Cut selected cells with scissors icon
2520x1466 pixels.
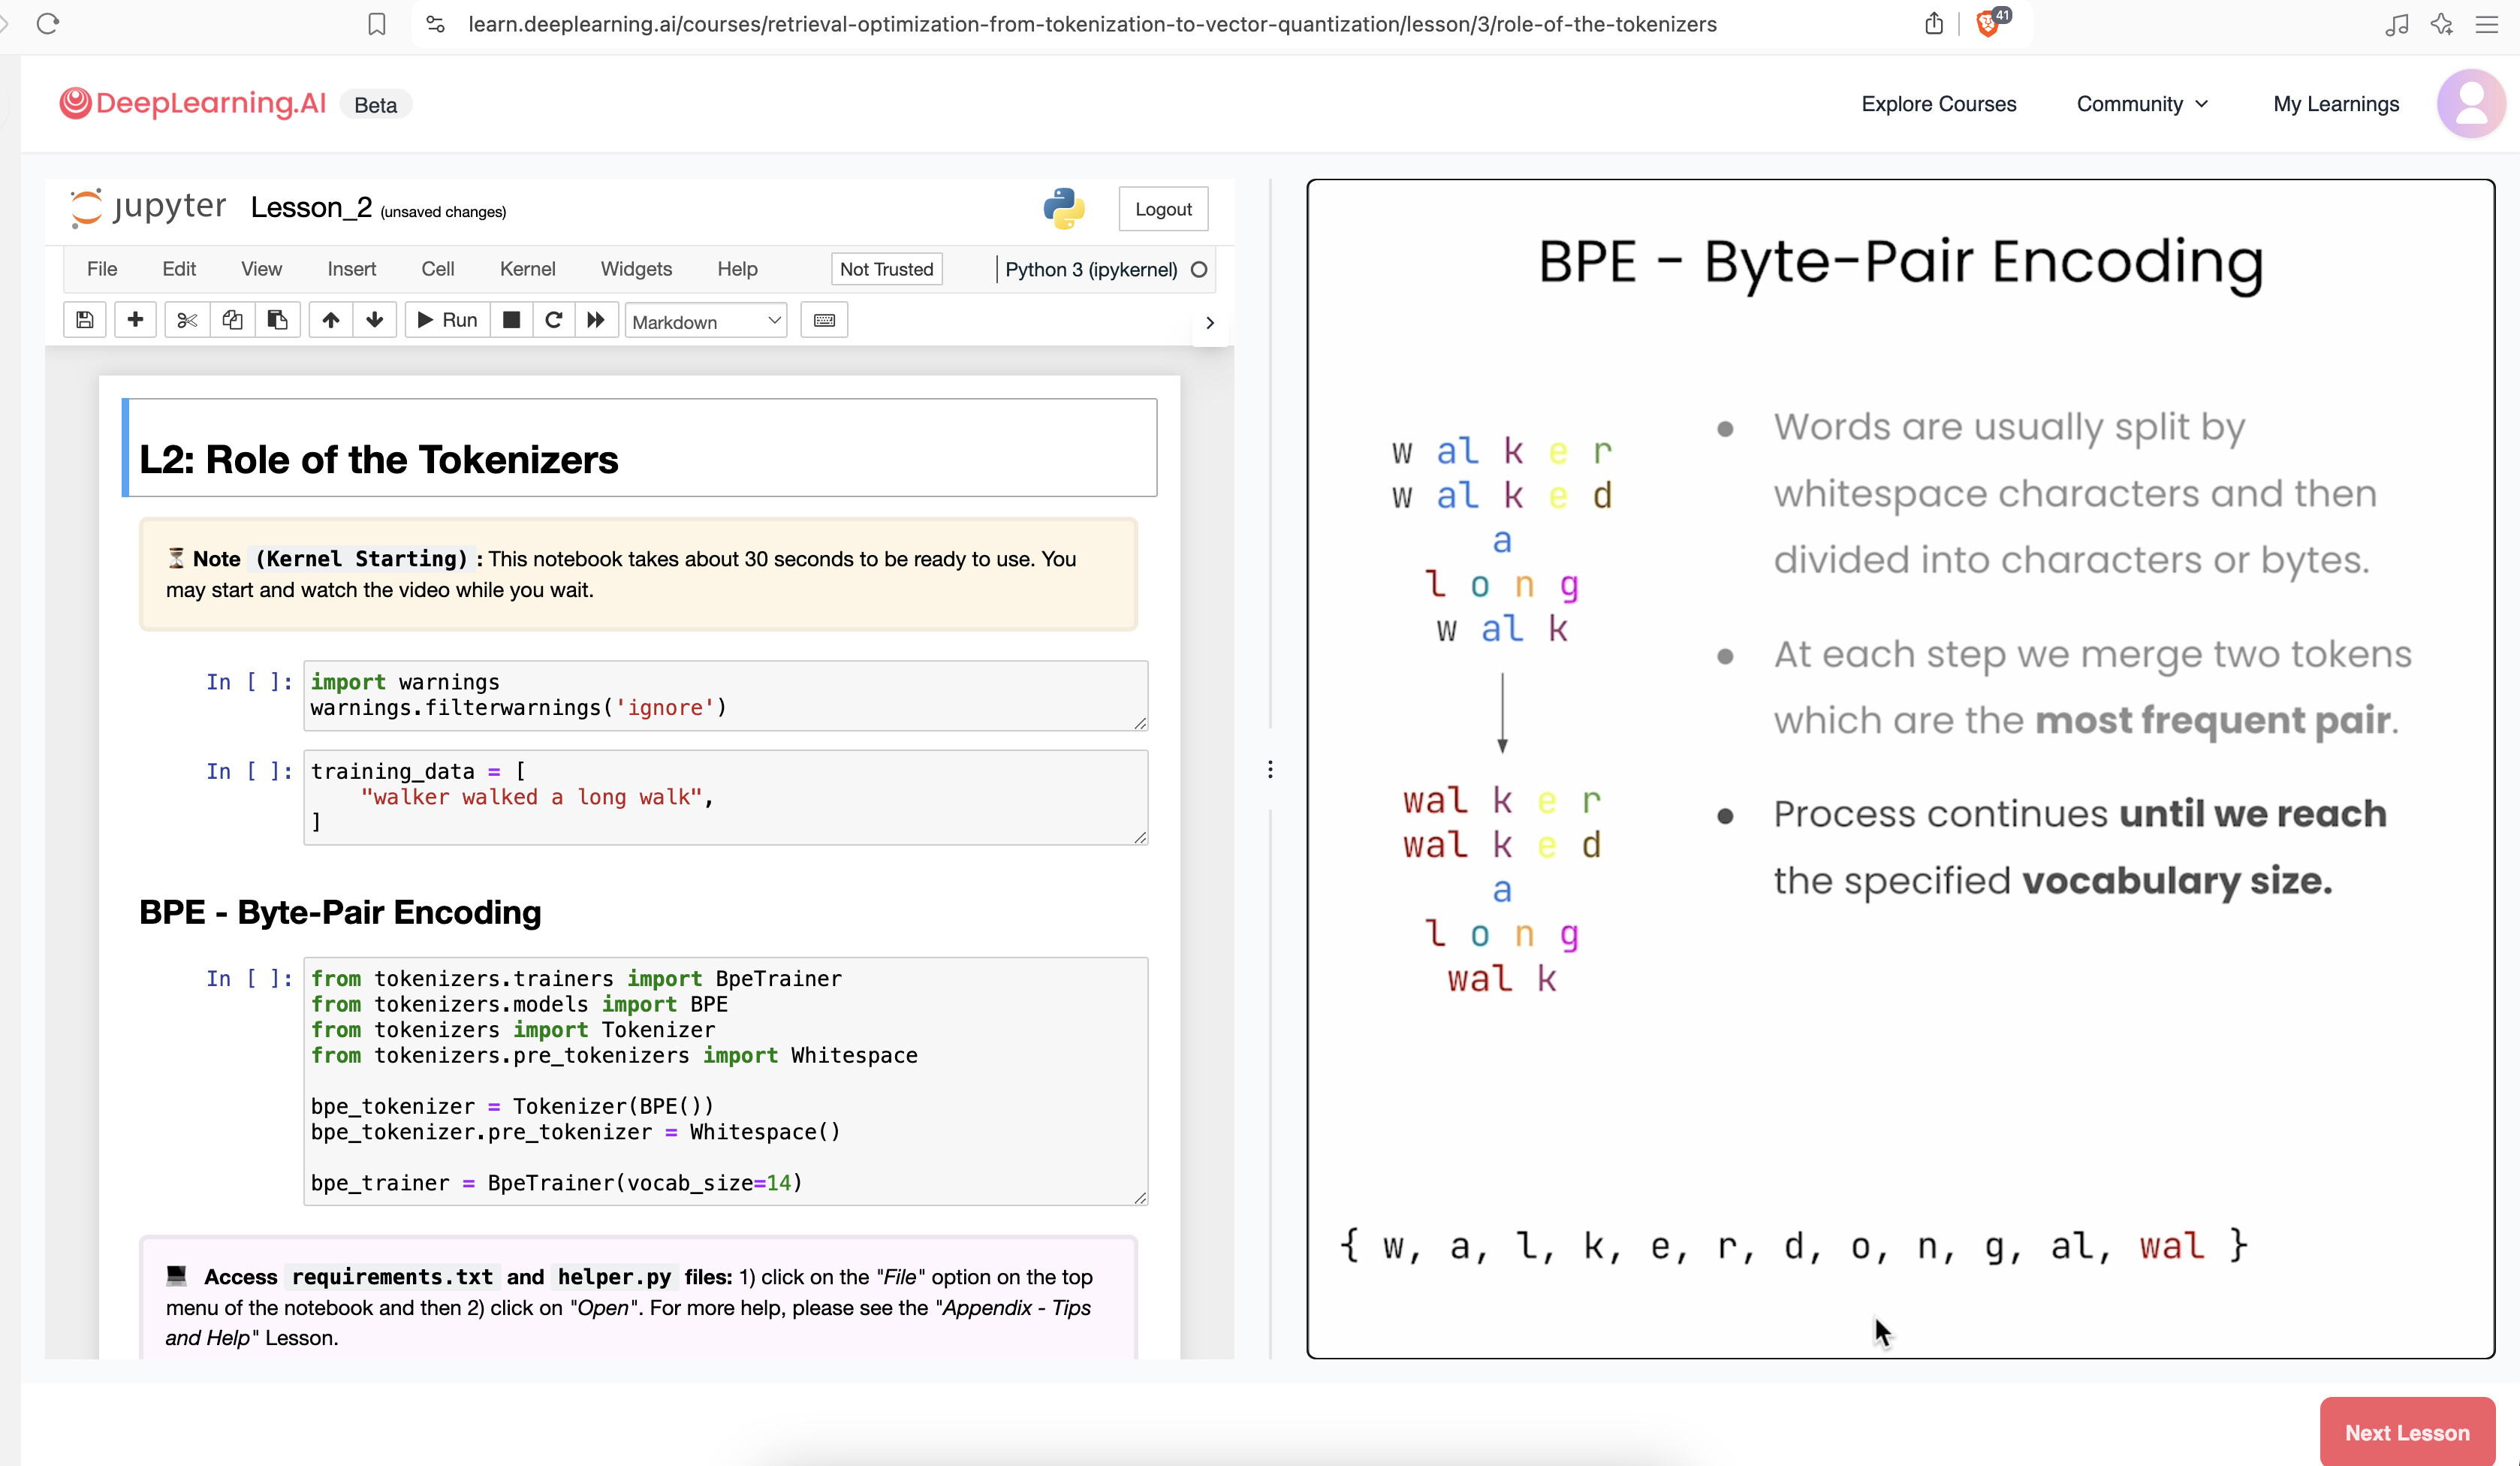[187, 320]
